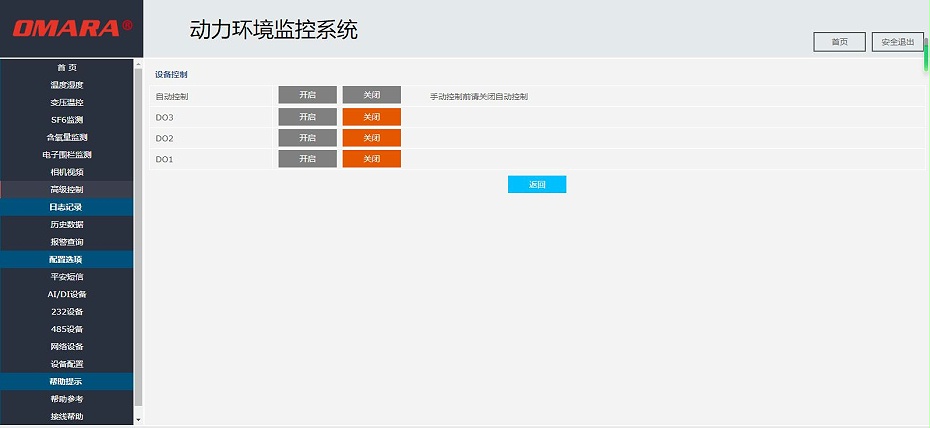This screenshot has height=428, width=930.
Task: Collapse the 帮助提示 sidebar section
Action: click(x=66, y=382)
